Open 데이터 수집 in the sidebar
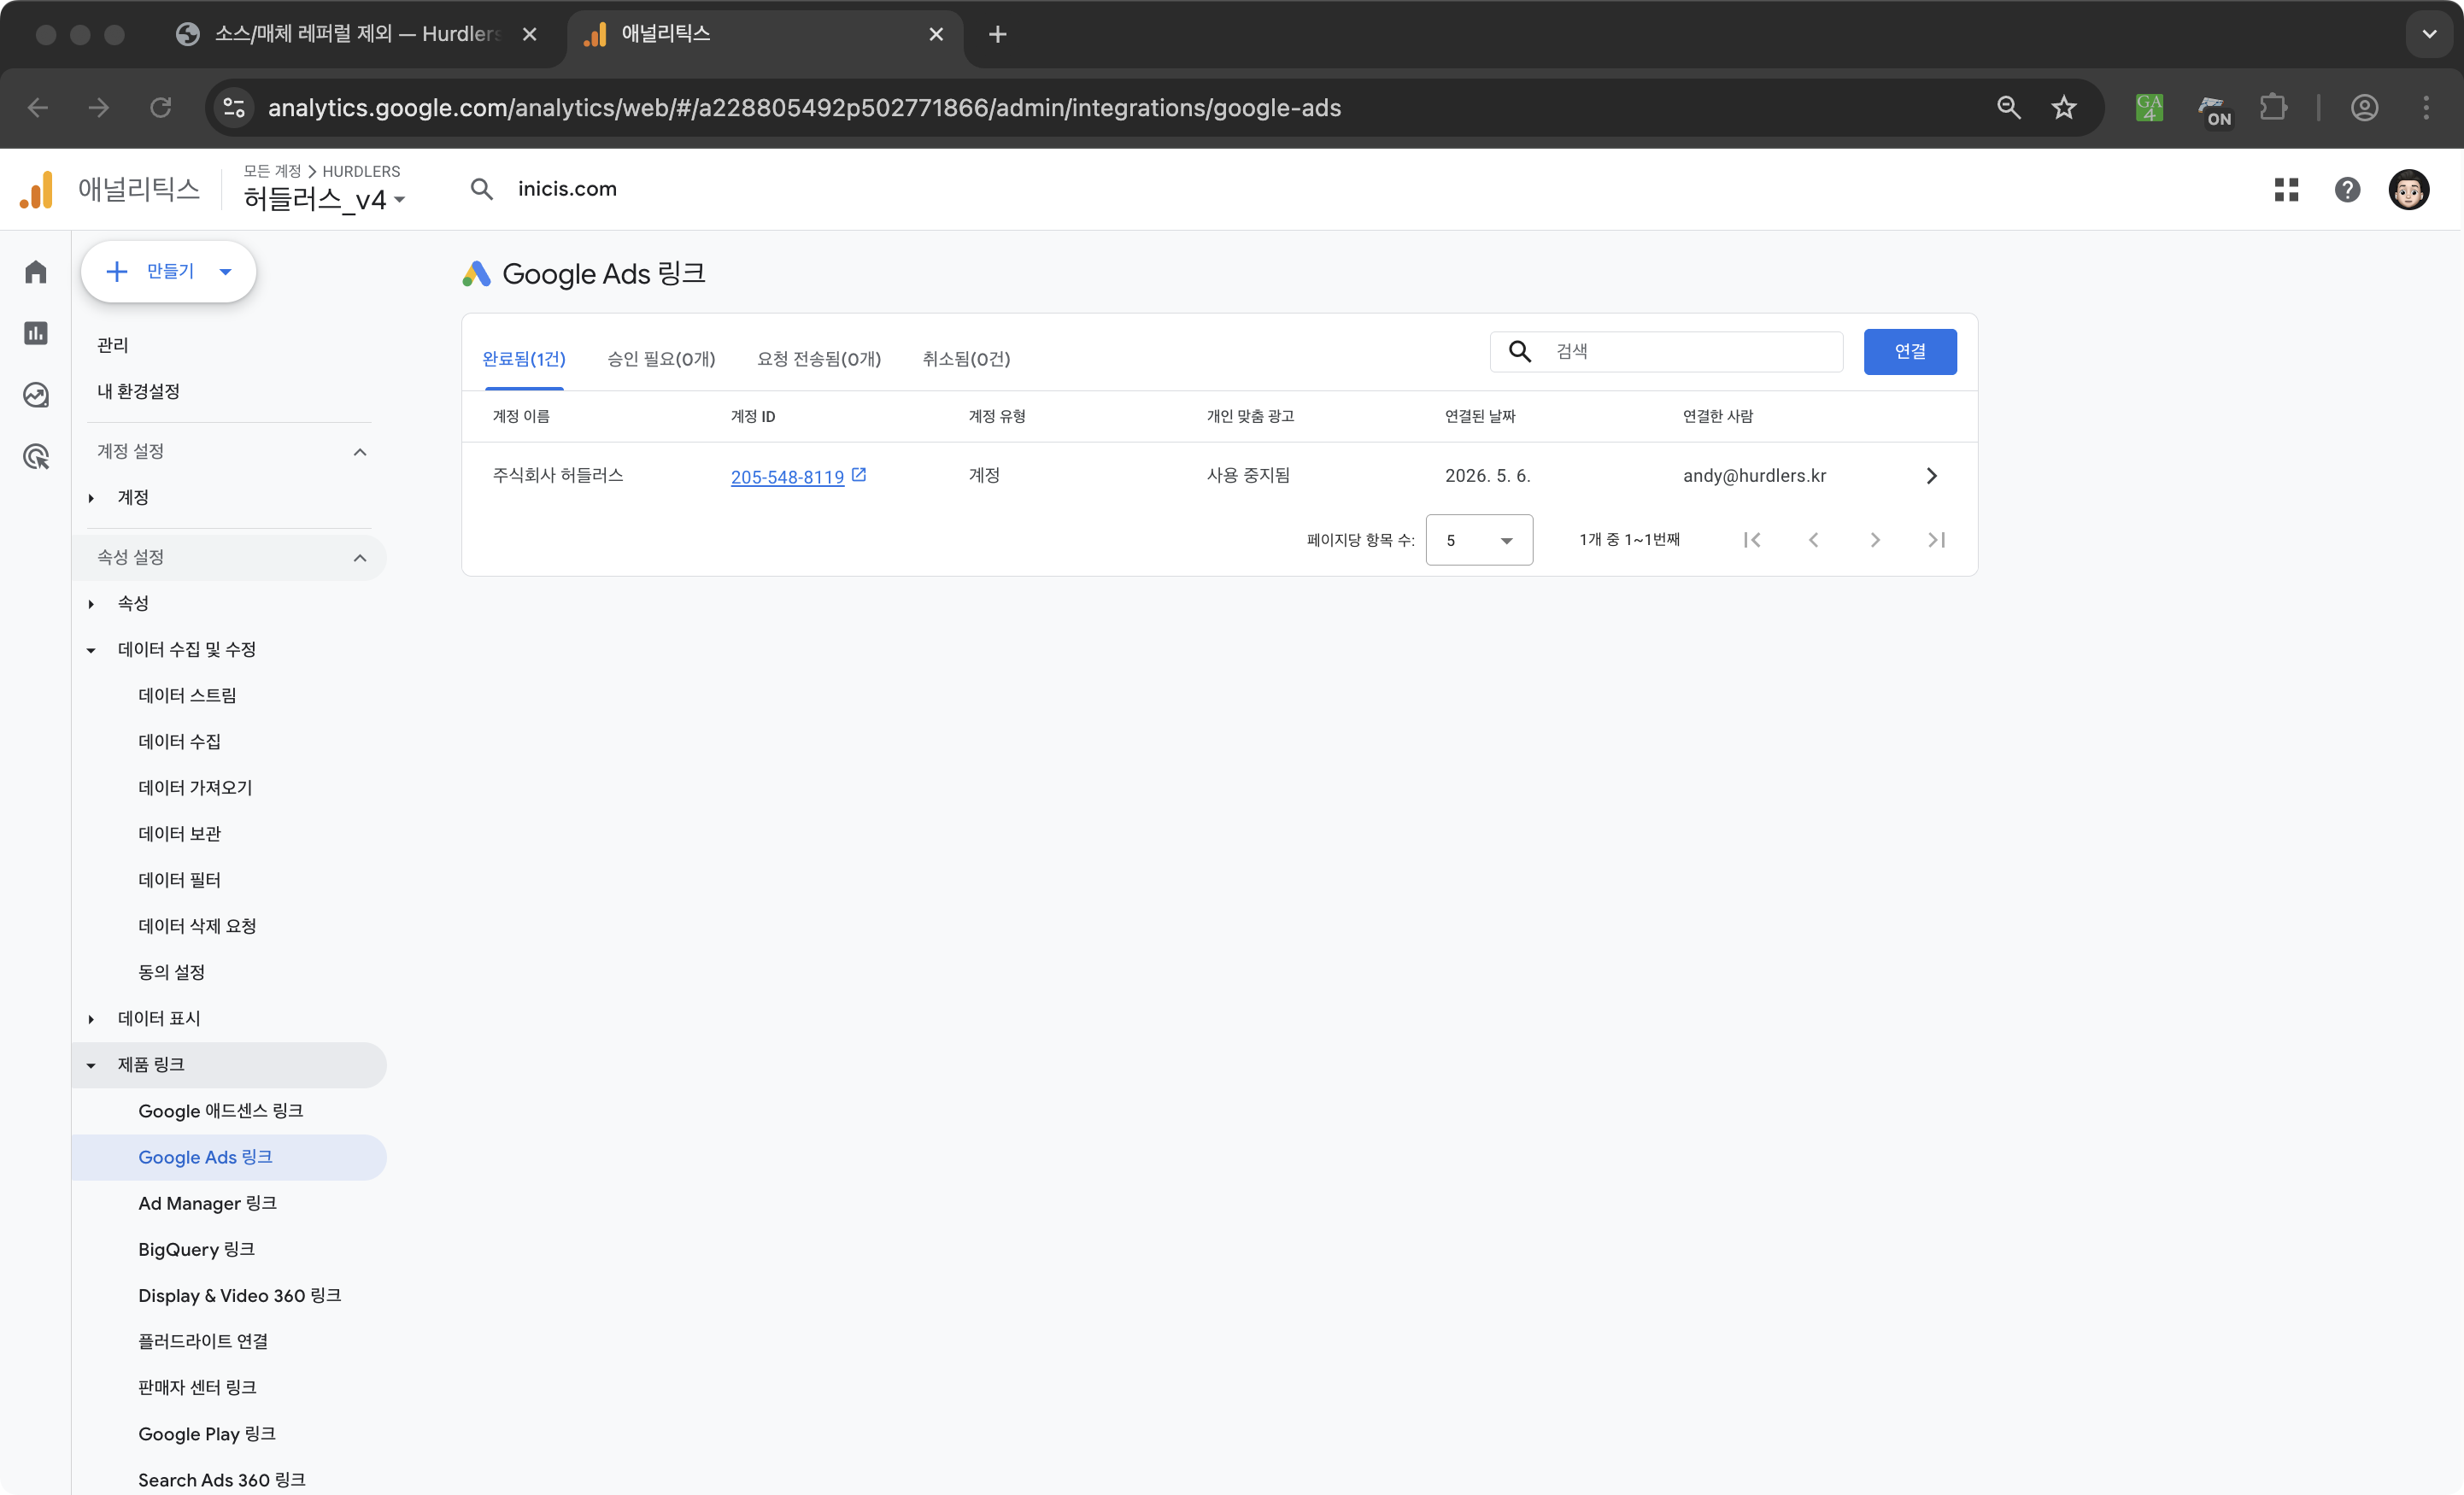This screenshot has height=1495, width=2464. pyautogui.click(x=179, y=741)
